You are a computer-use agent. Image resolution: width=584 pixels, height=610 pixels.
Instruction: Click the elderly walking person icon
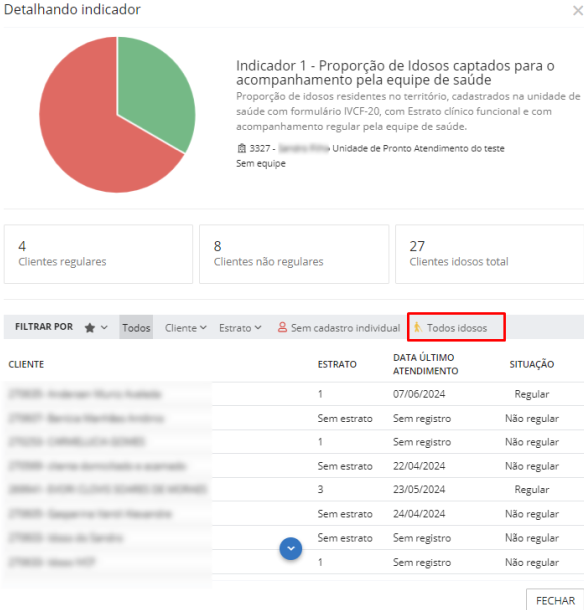tap(417, 327)
